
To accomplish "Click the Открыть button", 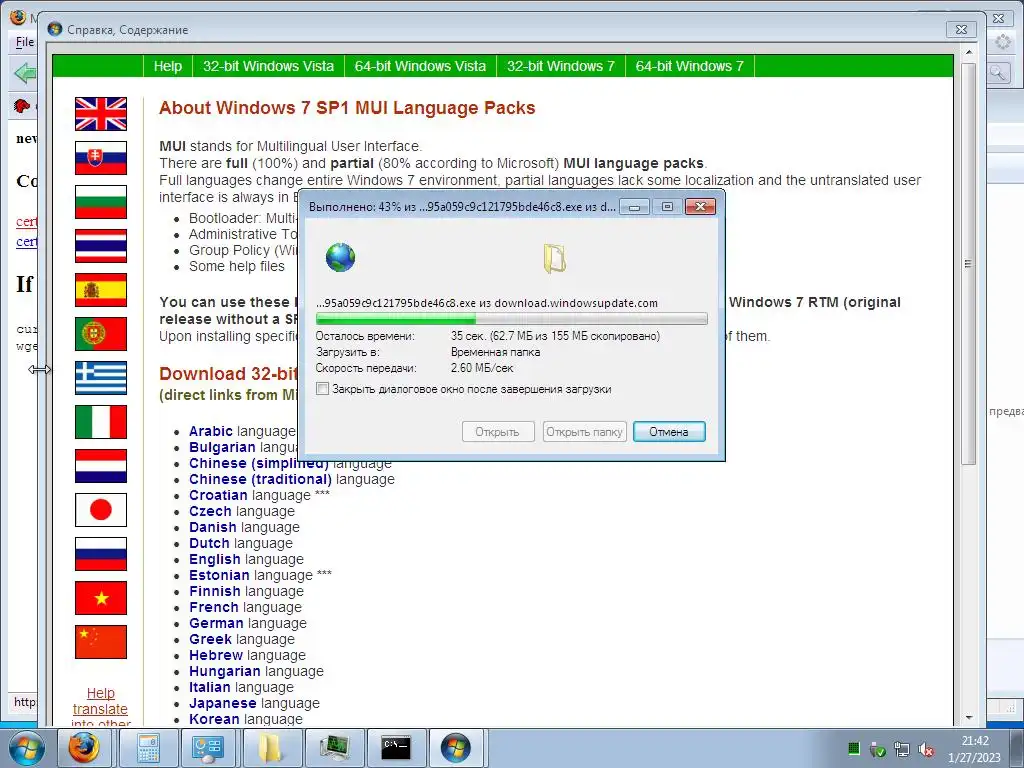I will tap(498, 432).
